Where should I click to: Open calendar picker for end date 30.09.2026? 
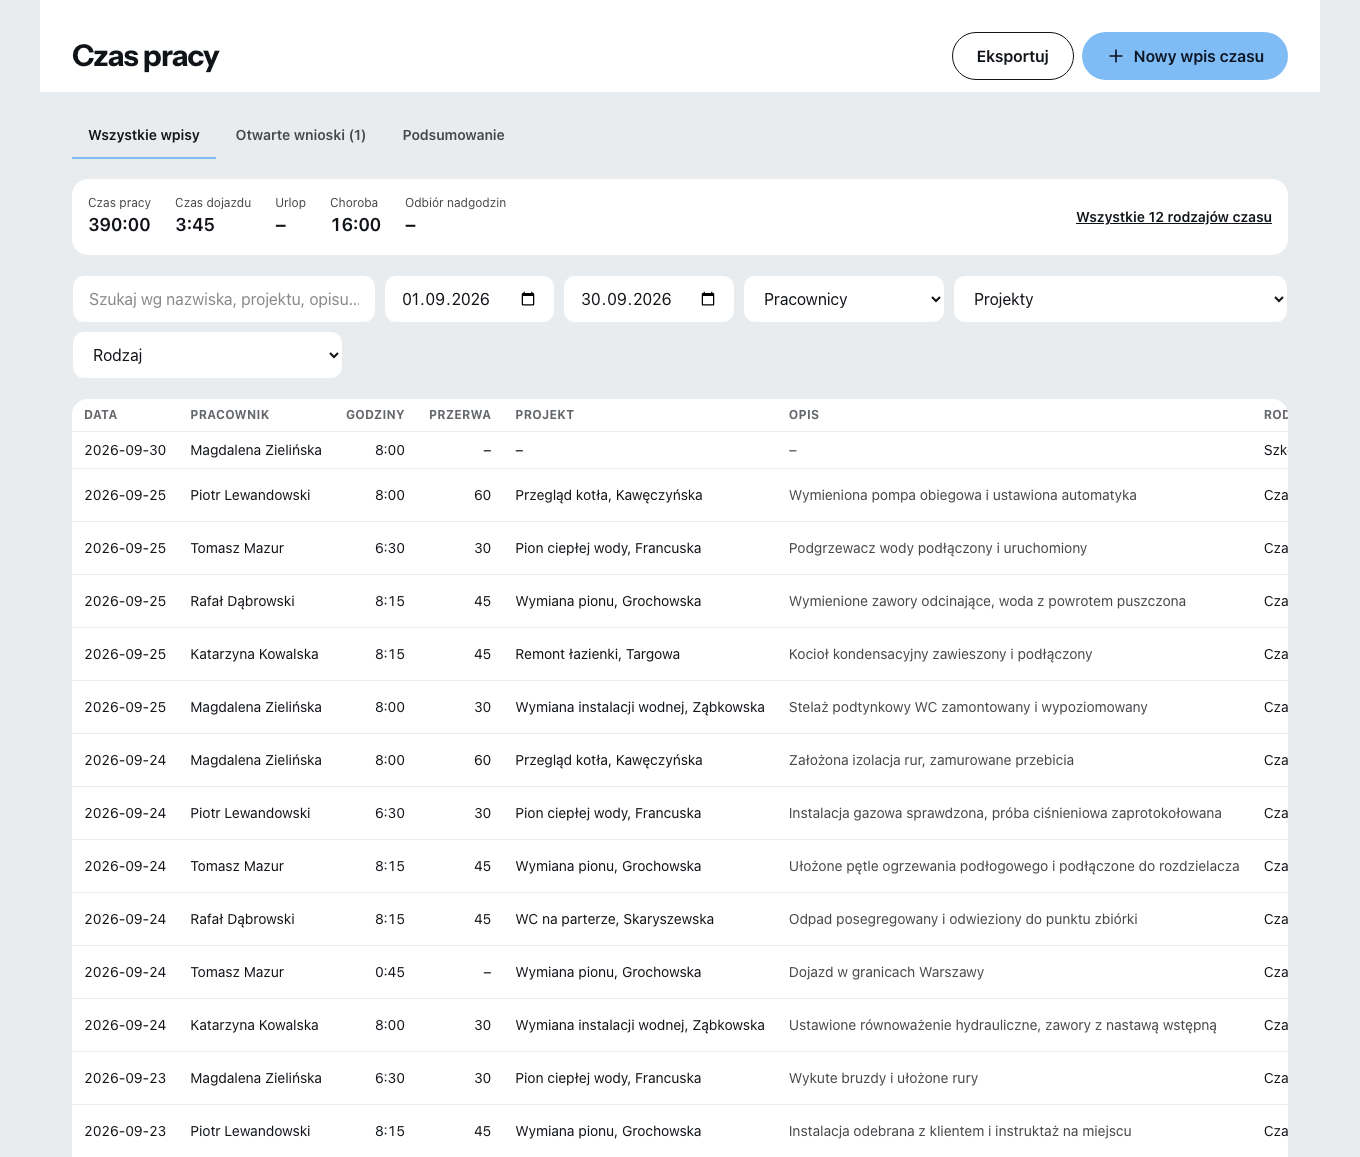click(x=708, y=299)
